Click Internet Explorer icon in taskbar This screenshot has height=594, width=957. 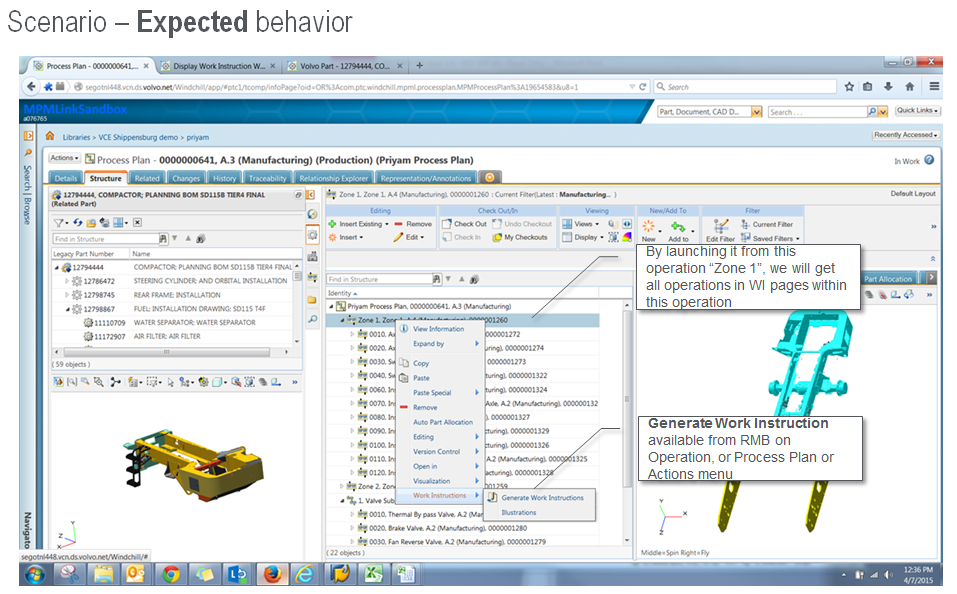click(304, 574)
